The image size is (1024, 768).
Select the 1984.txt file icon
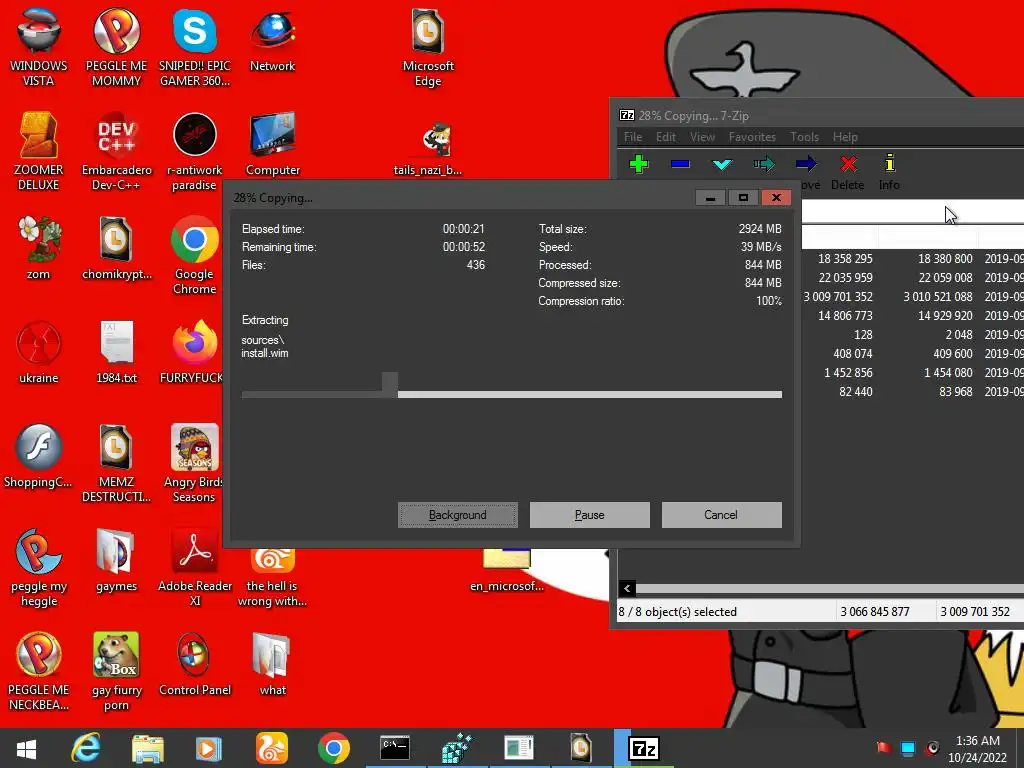click(x=116, y=353)
